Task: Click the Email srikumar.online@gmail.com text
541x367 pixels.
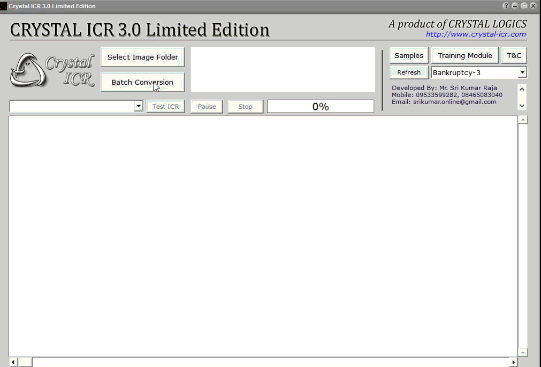Action: [x=444, y=102]
